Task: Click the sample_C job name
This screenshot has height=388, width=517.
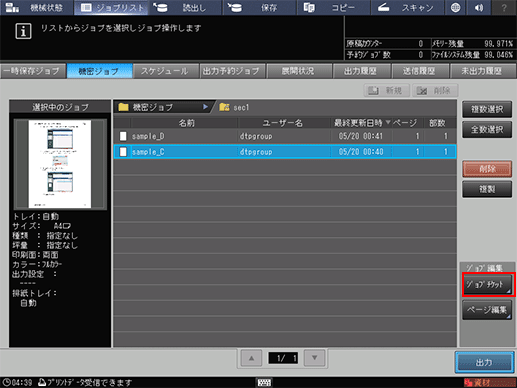Action: 148,152
